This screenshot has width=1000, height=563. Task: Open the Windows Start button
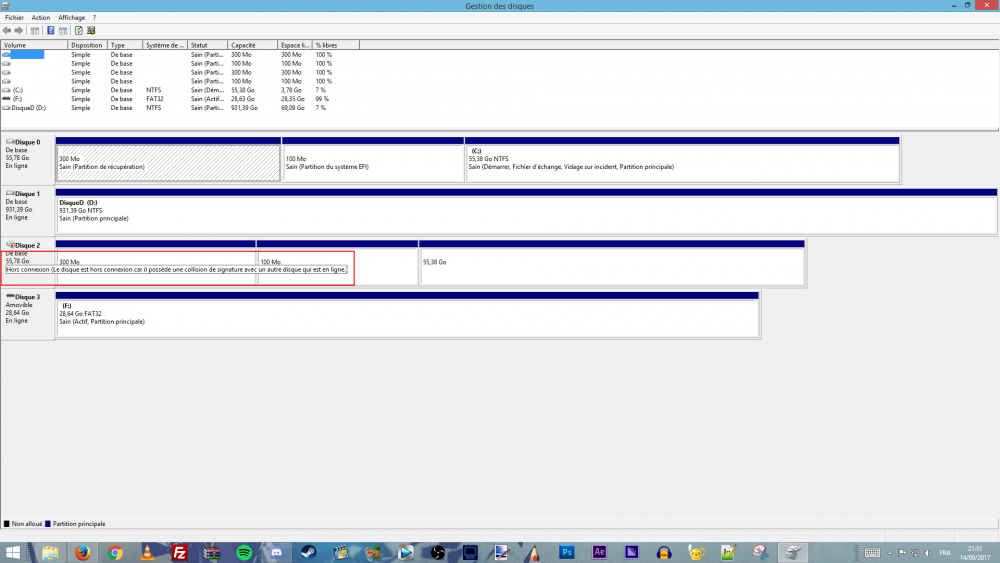point(13,553)
